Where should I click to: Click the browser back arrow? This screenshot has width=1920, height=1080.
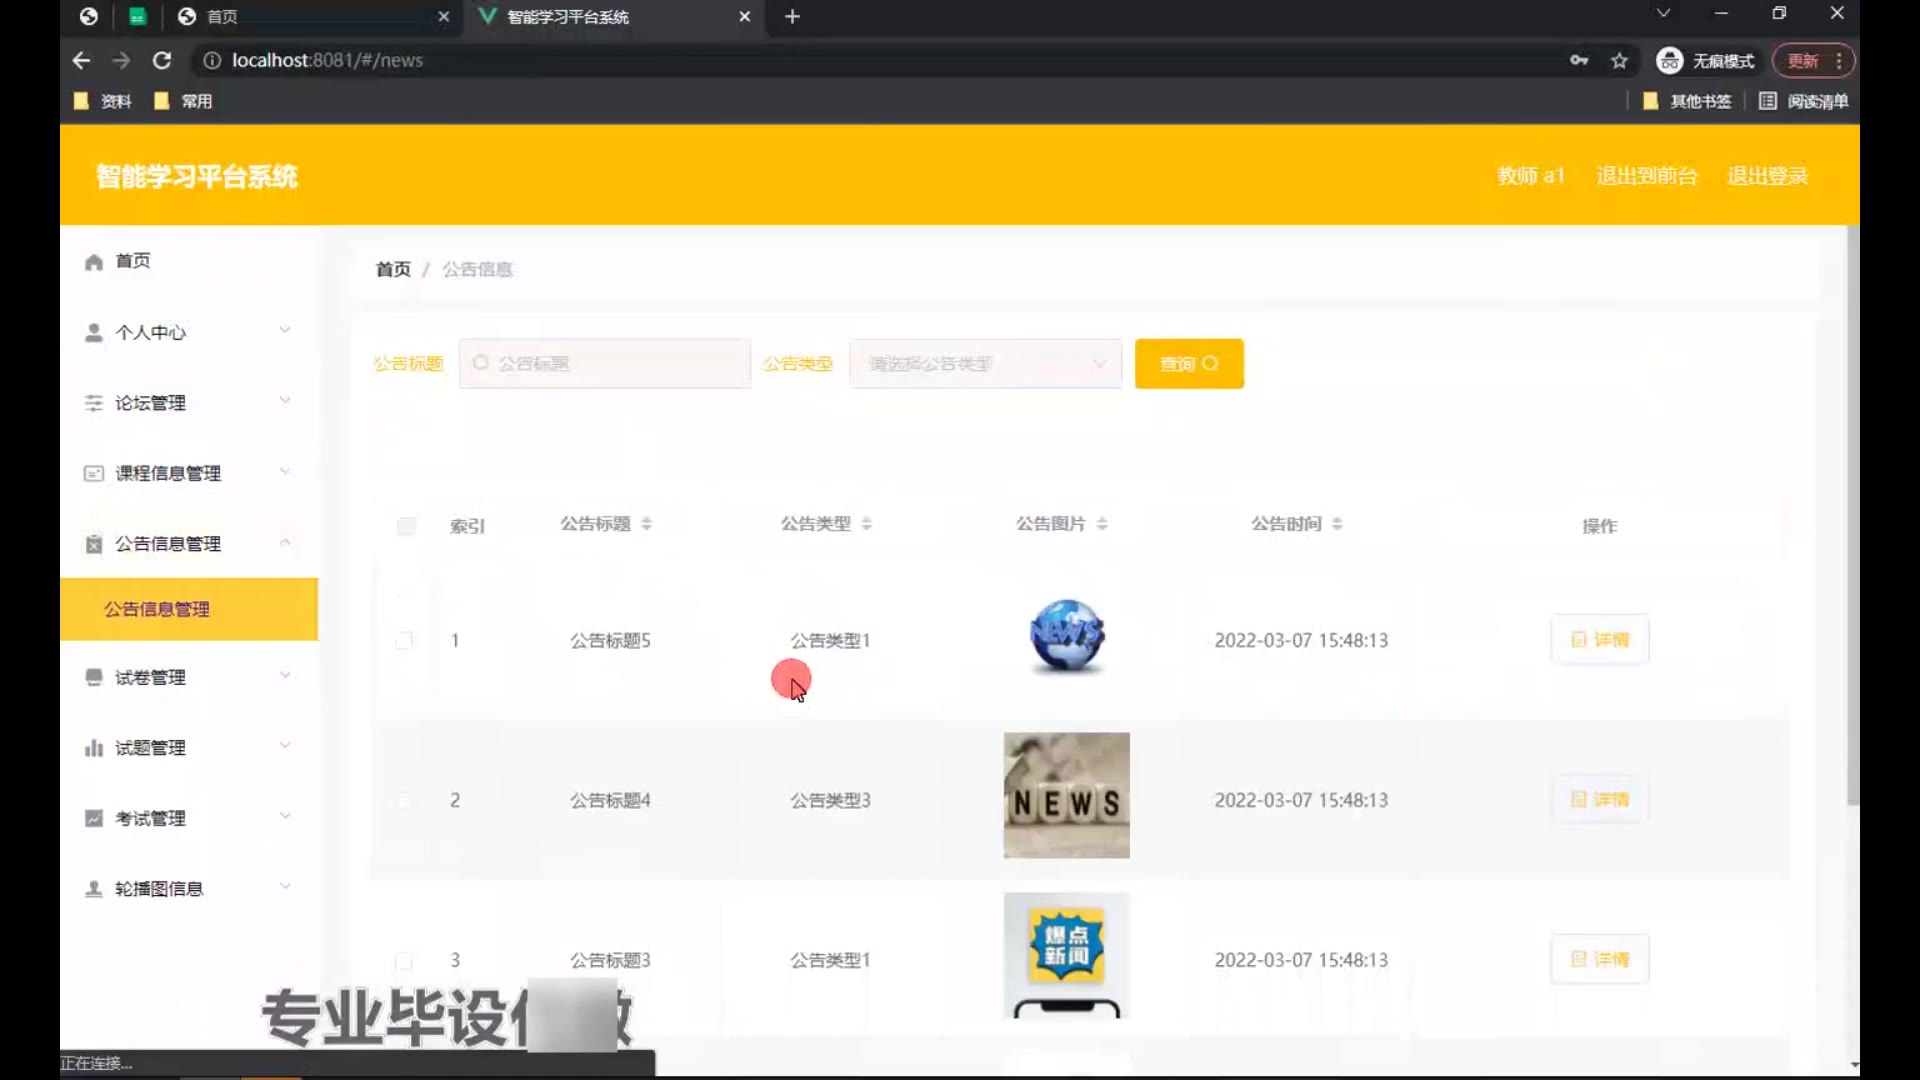coord(82,61)
